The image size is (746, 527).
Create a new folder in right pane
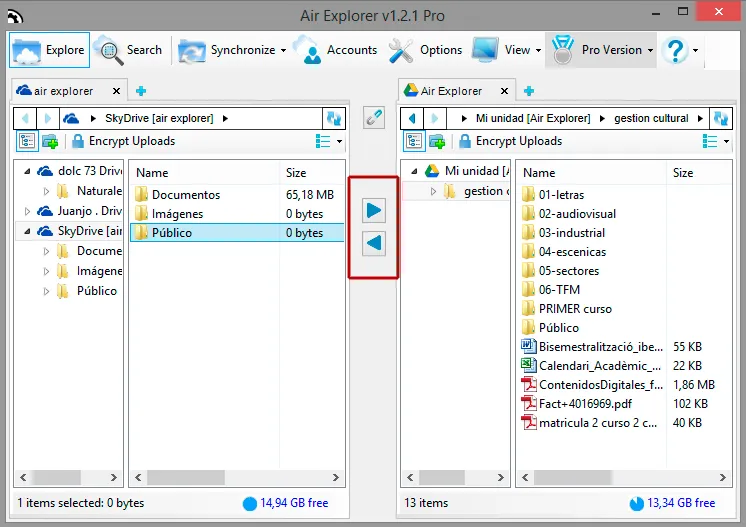(437, 141)
